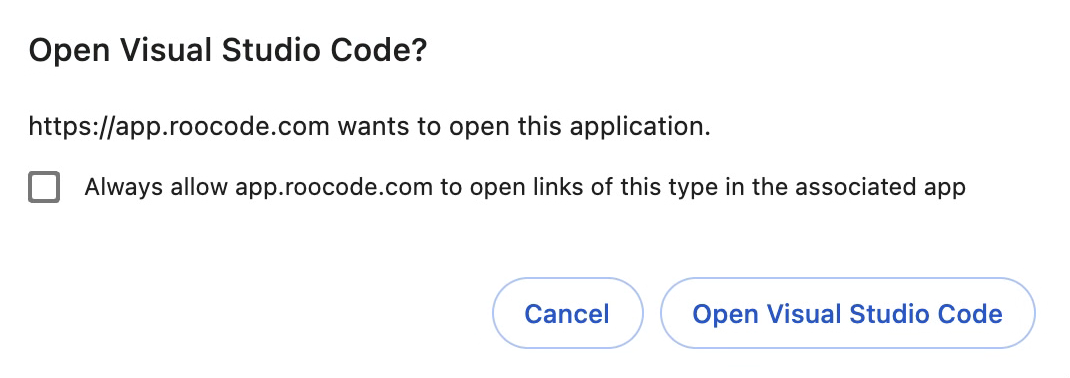Click the 'Always allow app.roocode.com' label text

click(x=259, y=187)
